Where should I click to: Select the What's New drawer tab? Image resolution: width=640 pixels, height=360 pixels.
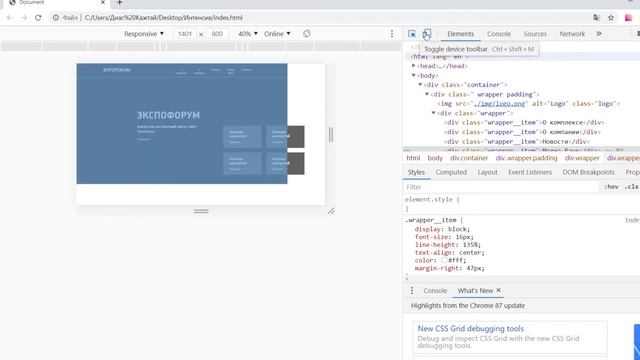coord(475,291)
